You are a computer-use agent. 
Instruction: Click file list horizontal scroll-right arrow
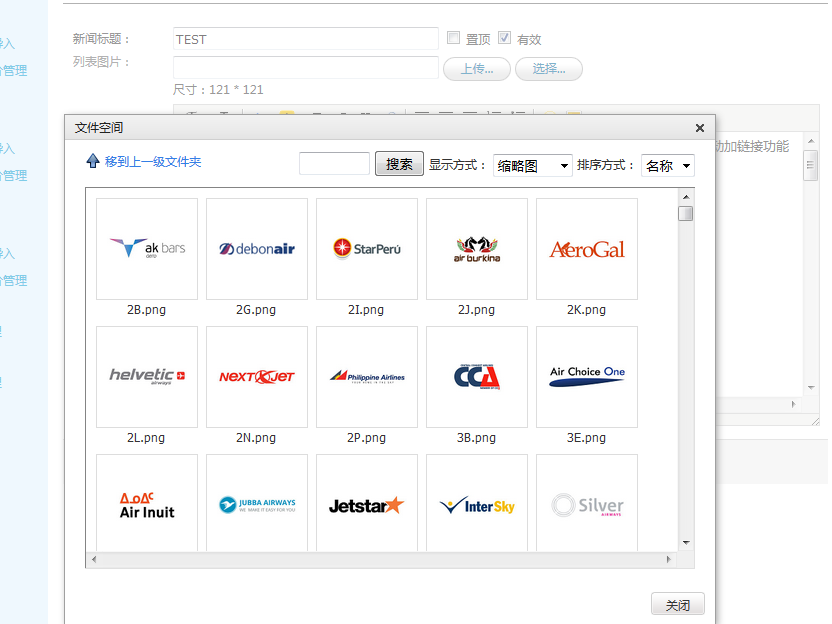click(669, 559)
